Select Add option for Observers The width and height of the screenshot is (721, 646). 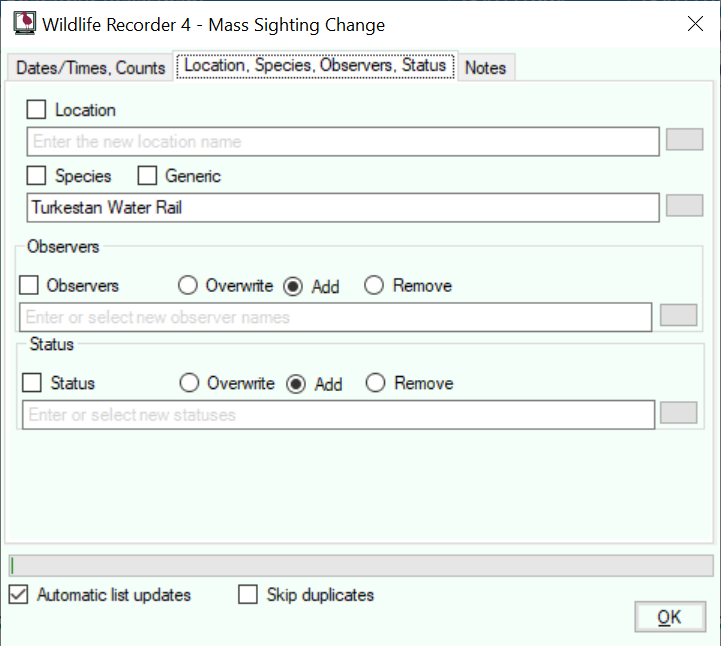[293, 286]
